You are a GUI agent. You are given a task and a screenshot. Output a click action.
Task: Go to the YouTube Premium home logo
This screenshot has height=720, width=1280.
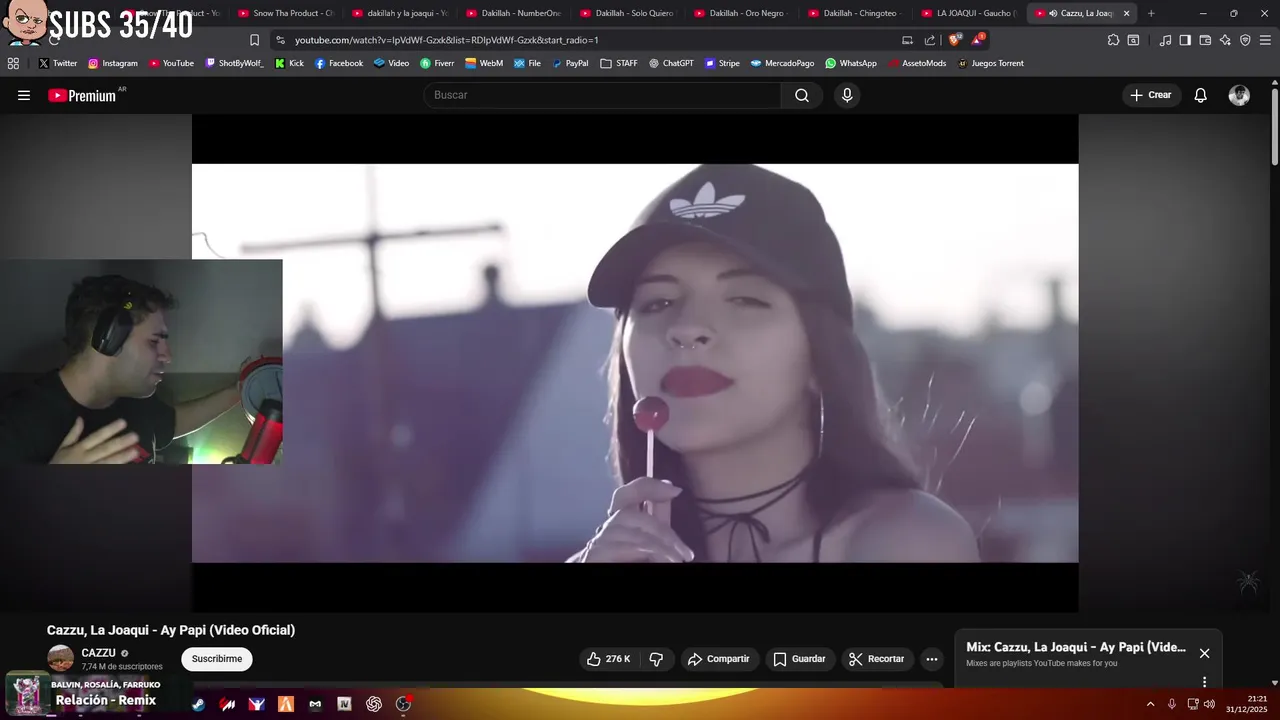(x=83, y=95)
